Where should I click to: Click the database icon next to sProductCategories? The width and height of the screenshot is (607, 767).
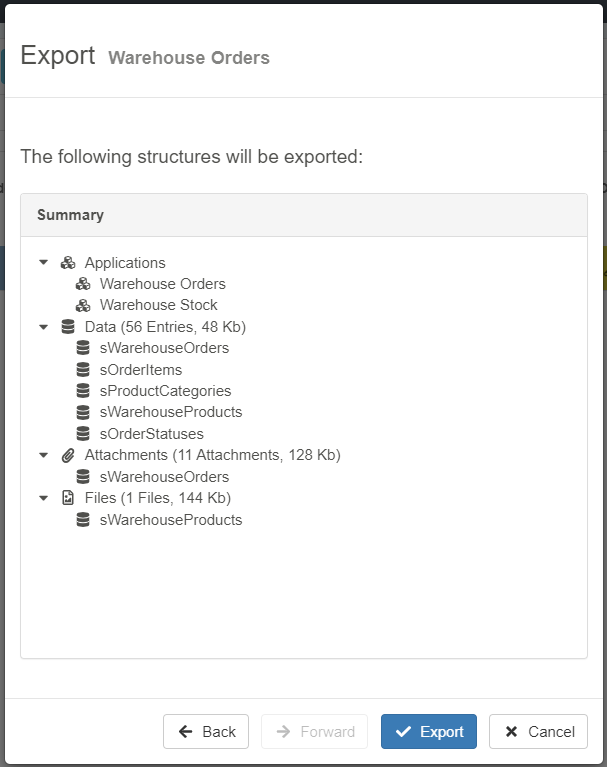(83, 391)
